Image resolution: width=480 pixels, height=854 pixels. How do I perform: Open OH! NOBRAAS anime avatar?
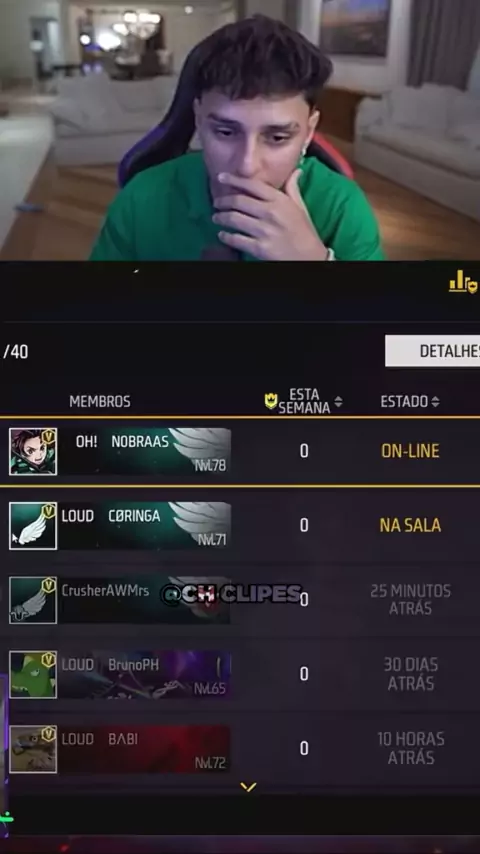(x=33, y=451)
